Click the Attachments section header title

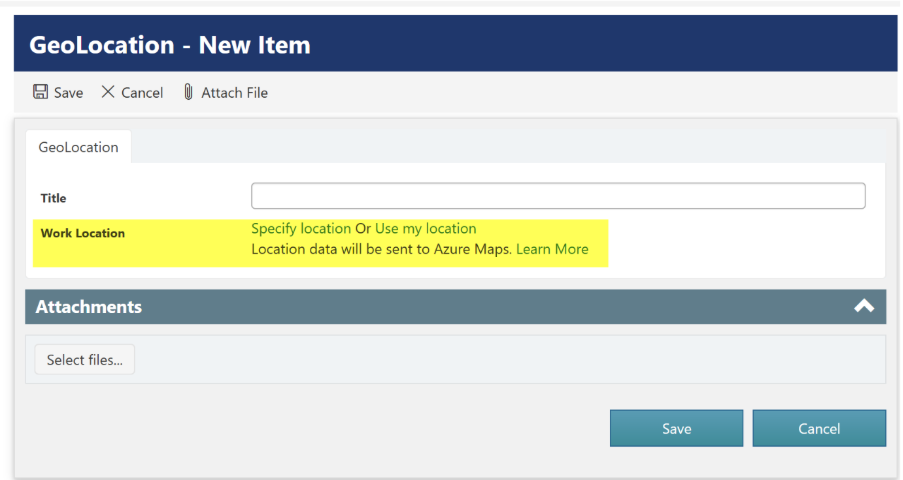(89, 307)
